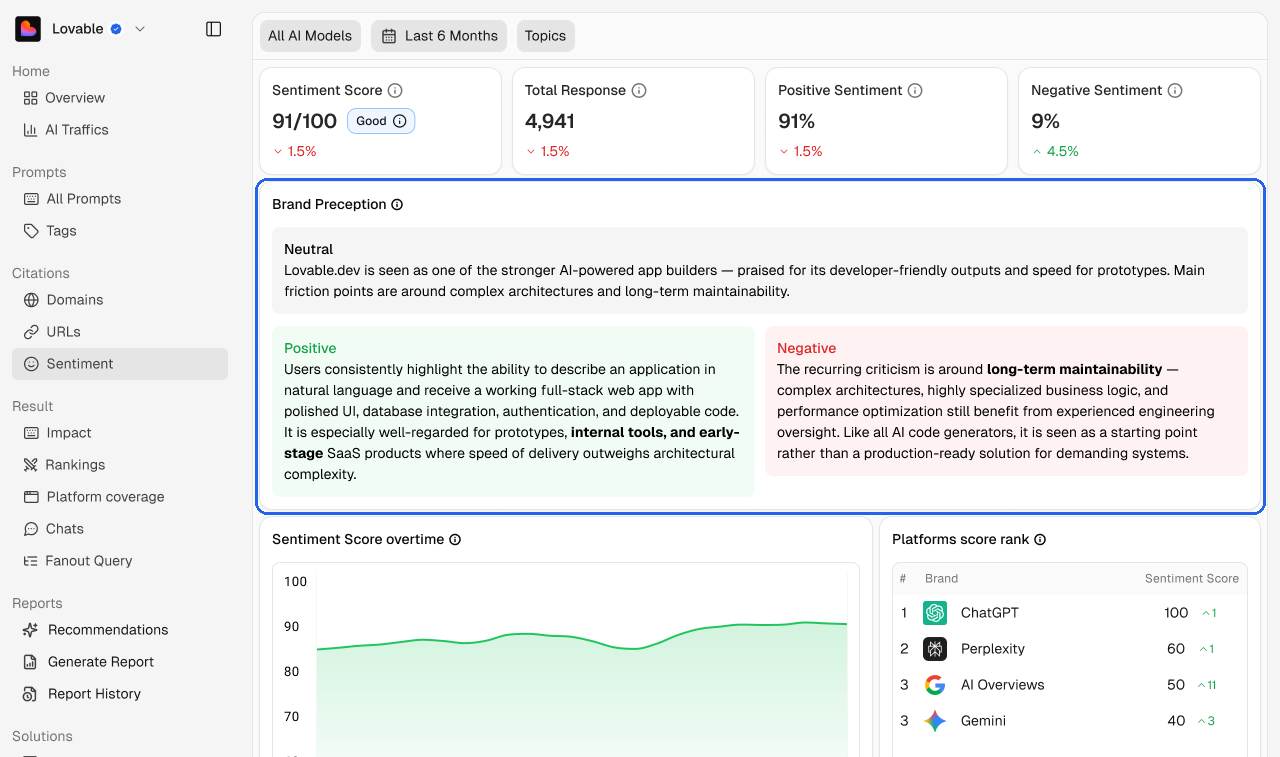The image size is (1280, 757).
Task: Click the Good rating badge
Action: [x=381, y=121]
